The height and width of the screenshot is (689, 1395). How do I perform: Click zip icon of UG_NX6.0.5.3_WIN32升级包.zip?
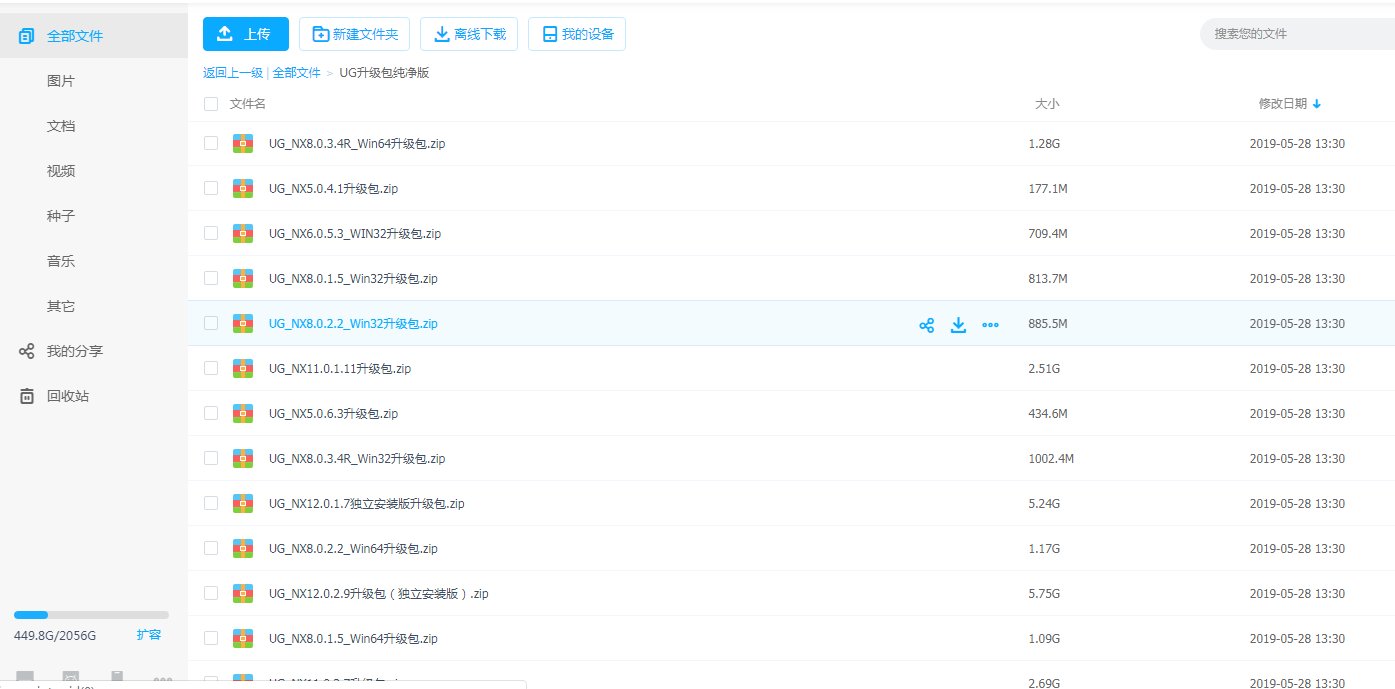point(242,233)
